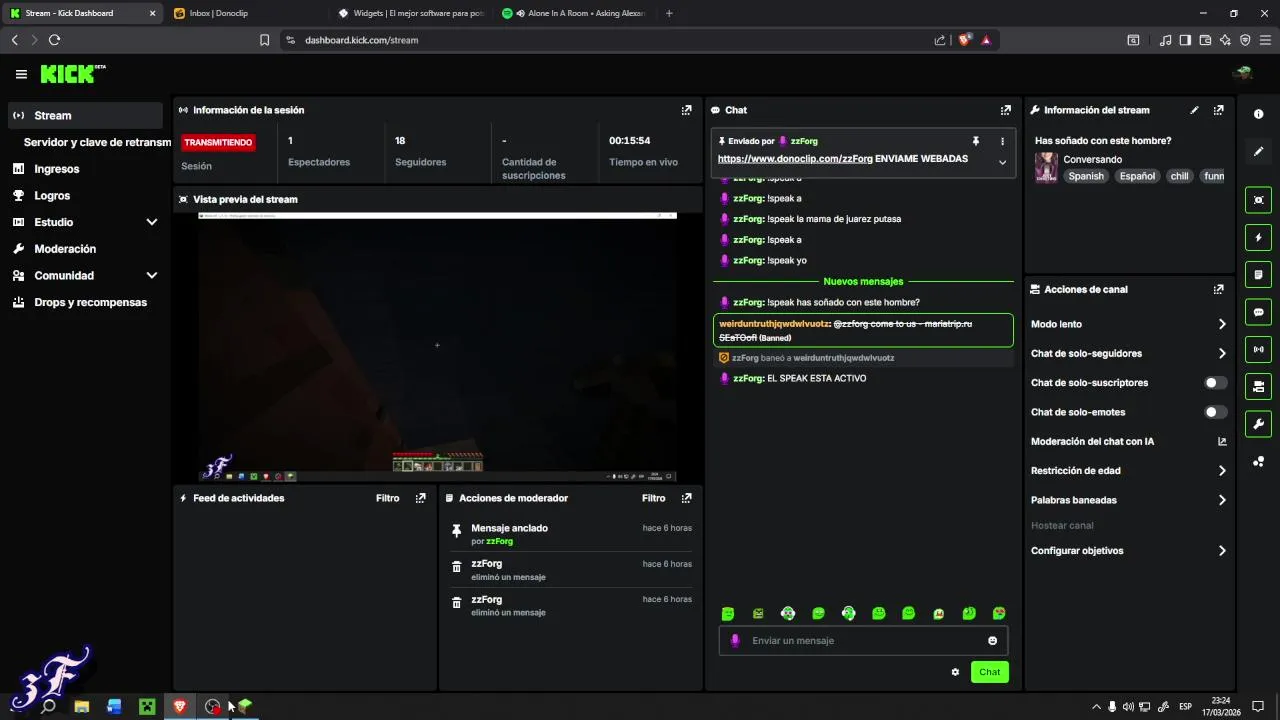
Task: Pop out the Acciones de moderador panel
Action: click(x=686, y=498)
